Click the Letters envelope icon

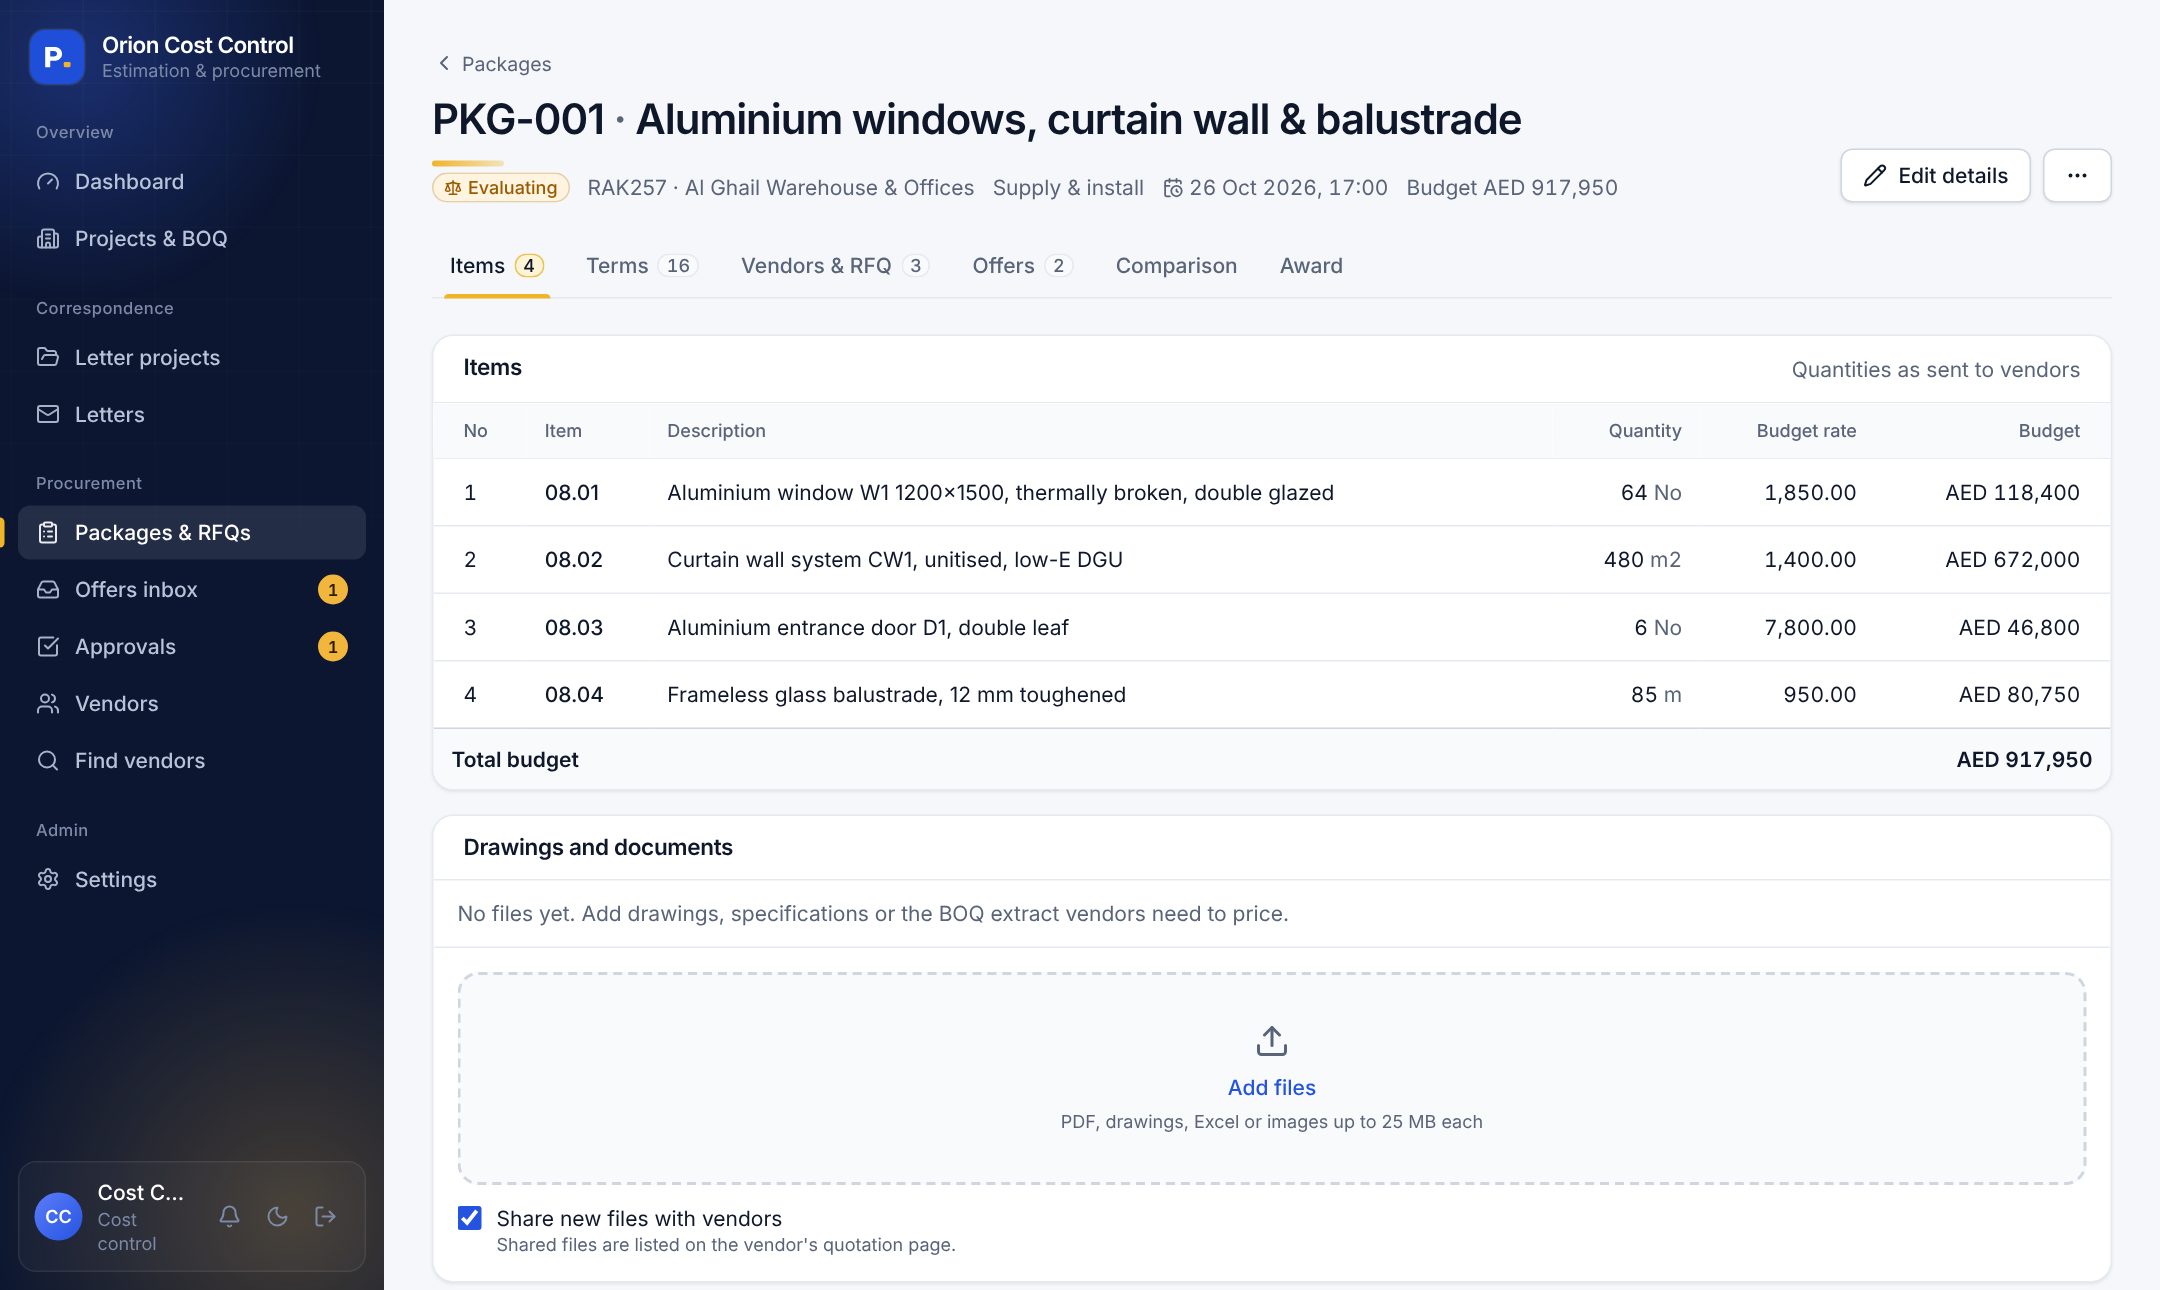pos(48,414)
